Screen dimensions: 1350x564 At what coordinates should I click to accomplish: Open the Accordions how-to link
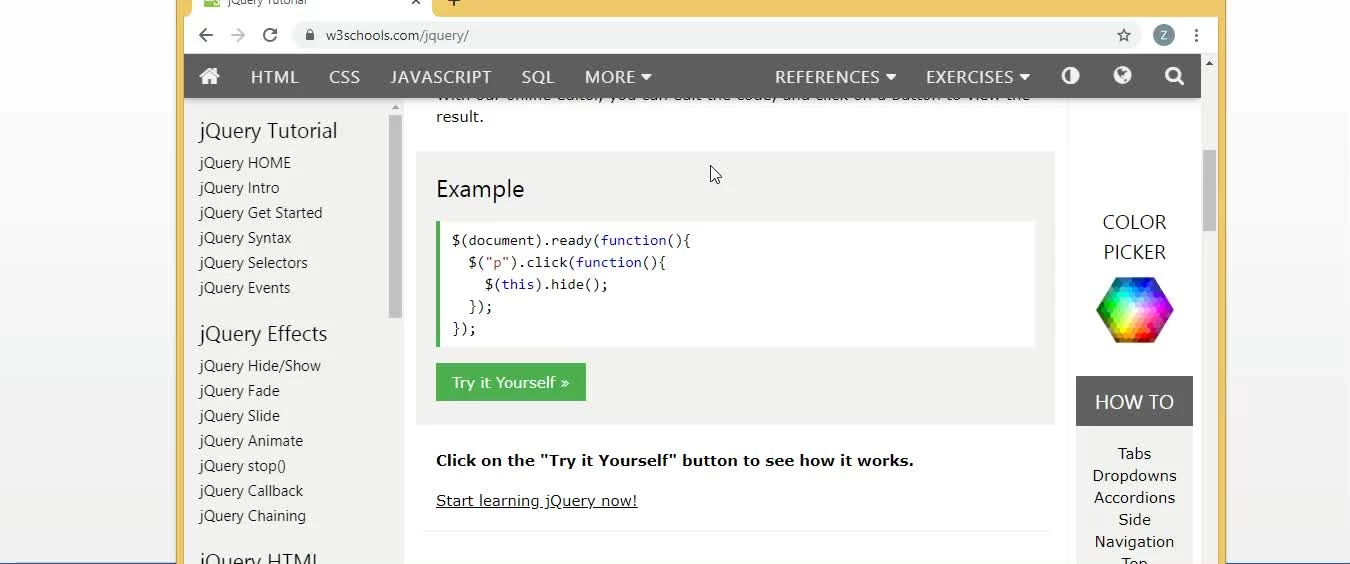coord(1134,497)
